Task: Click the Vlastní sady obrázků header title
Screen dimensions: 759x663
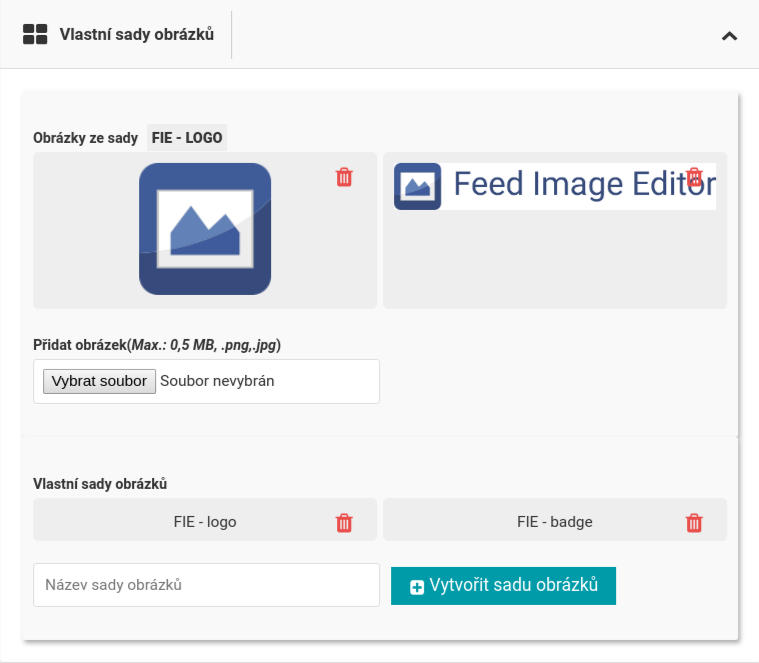Action: coord(137,34)
